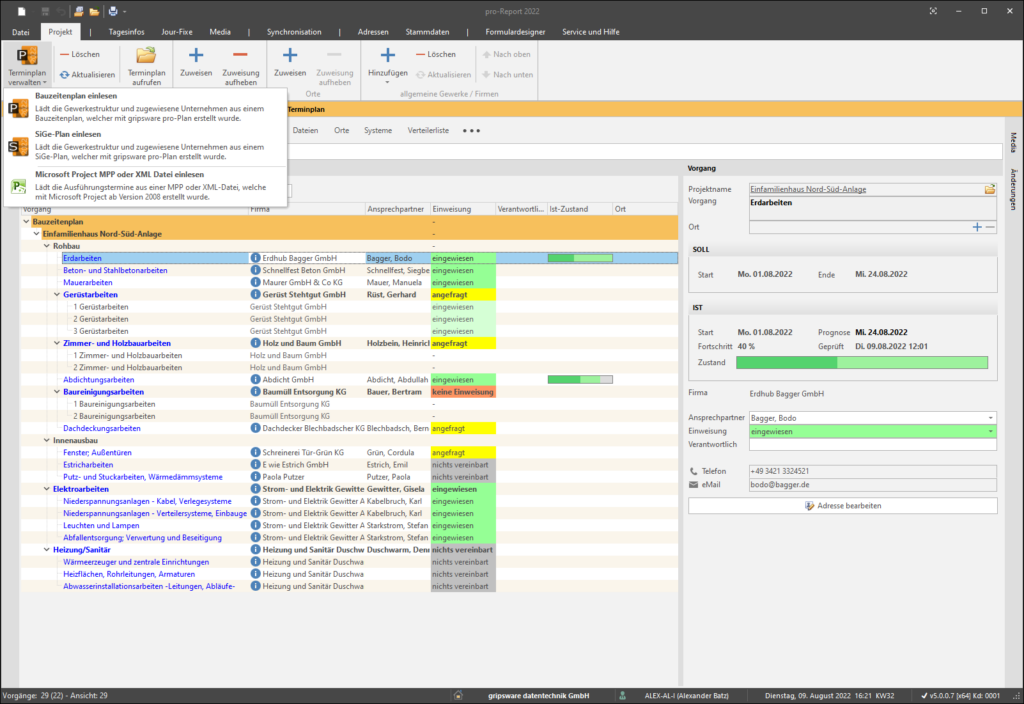The image size is (1024, 704).
Task: Open the Ansprechpartner dropdown showing Bagger, Bodo
Action: tap(990, 417)
